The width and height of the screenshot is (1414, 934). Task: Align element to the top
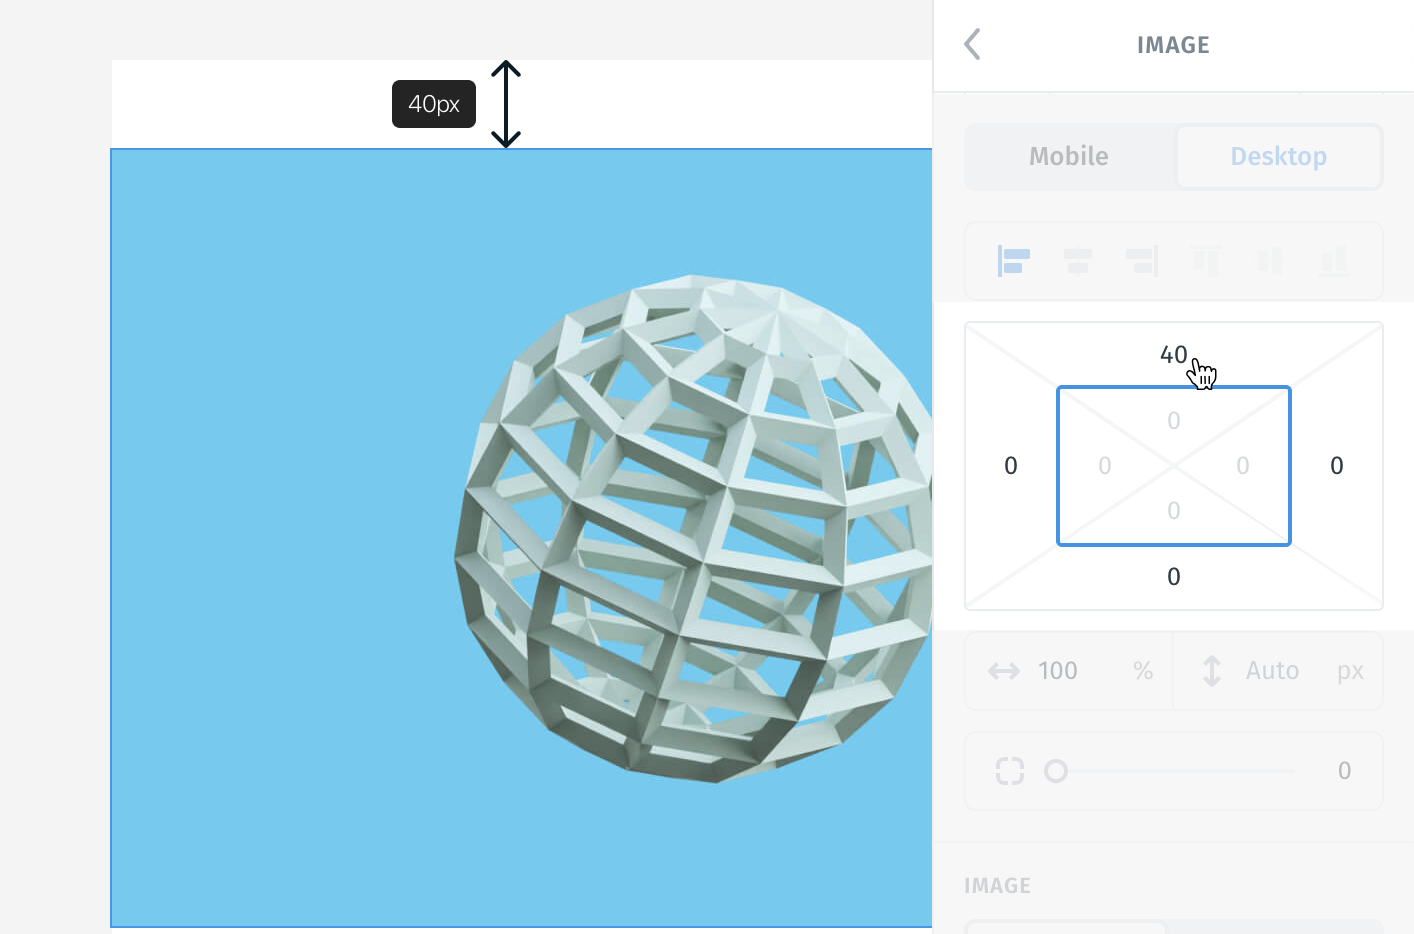tap(1206, 261)
